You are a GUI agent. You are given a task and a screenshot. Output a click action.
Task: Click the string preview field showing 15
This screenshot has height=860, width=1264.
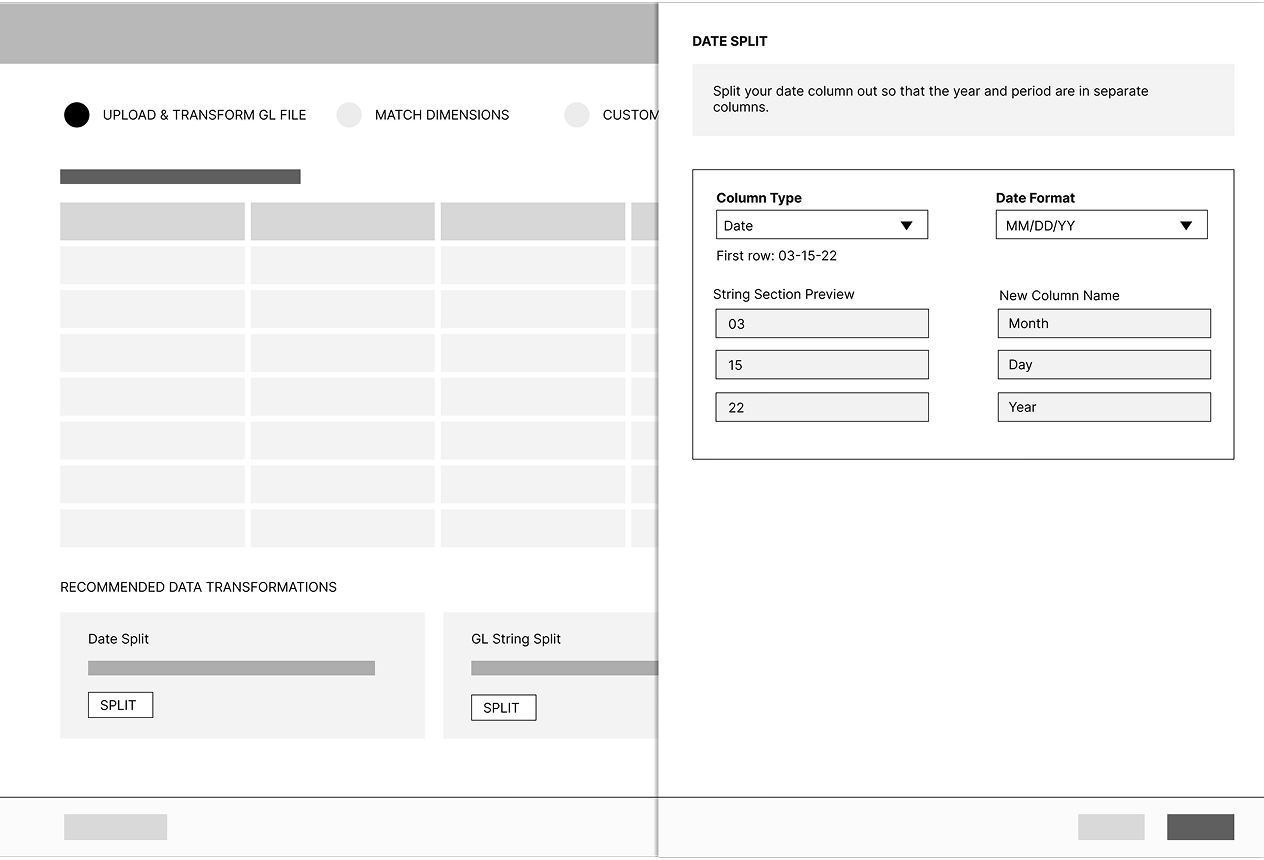coord(822,364)
